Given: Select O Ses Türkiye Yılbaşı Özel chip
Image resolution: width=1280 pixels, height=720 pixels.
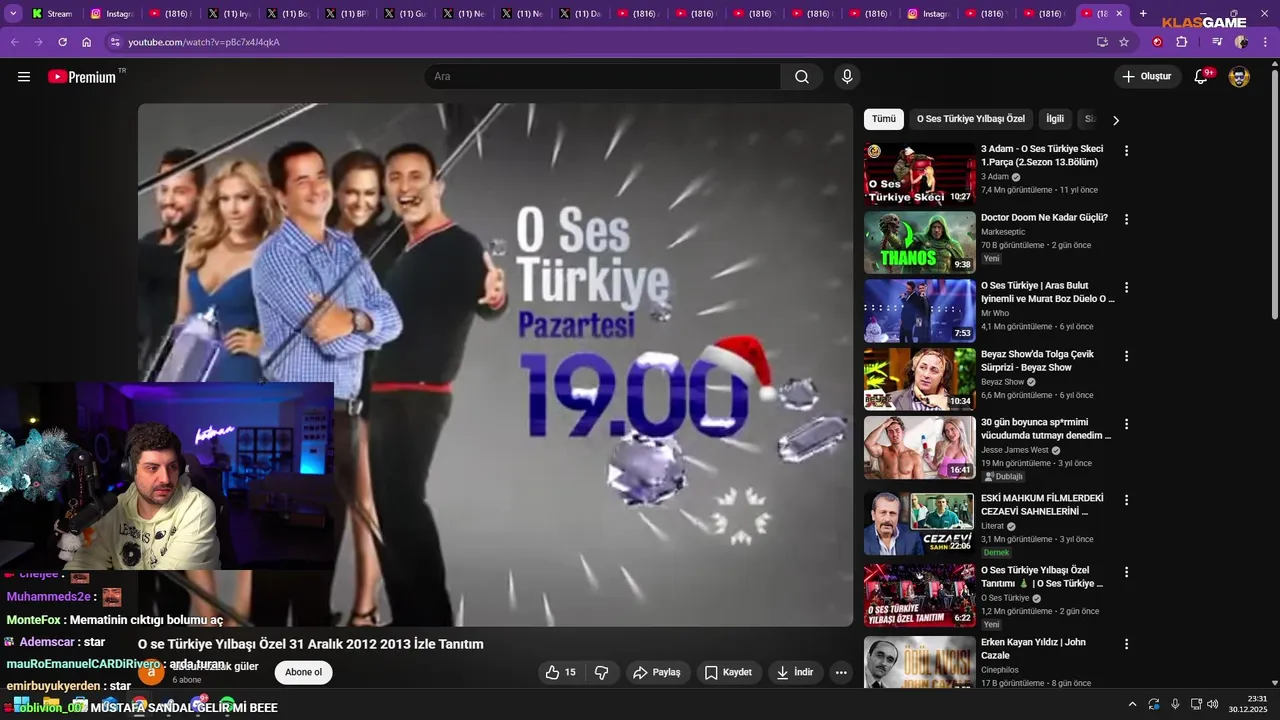Looking at the screenshot, I should [971, 119].
